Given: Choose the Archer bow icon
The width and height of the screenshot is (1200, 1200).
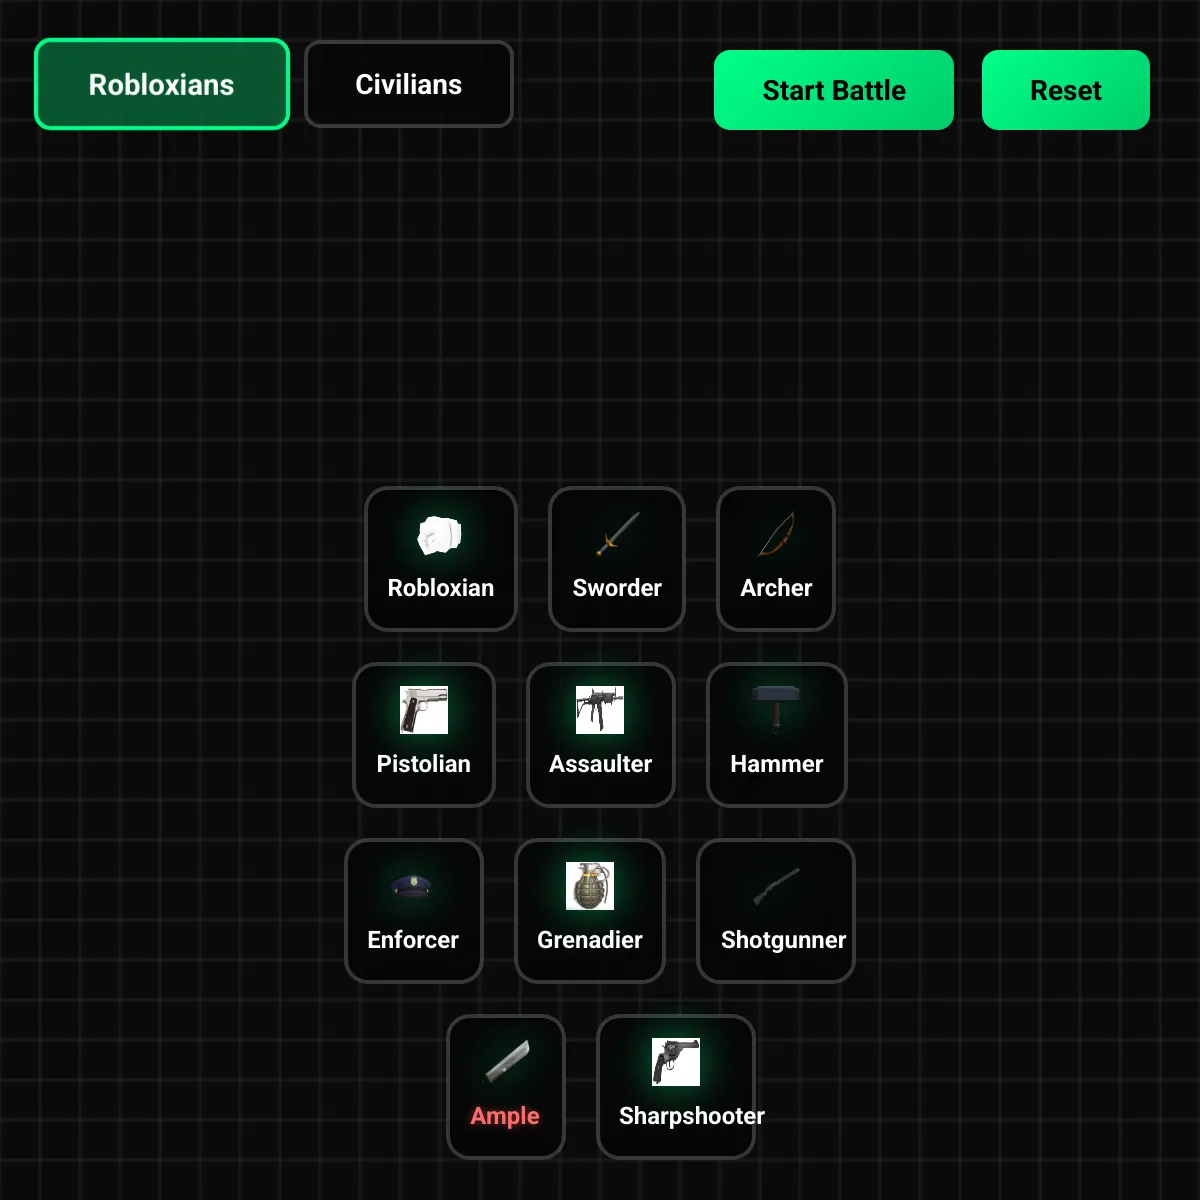Looking at the screenshot, I should click(x=776, y=535).
